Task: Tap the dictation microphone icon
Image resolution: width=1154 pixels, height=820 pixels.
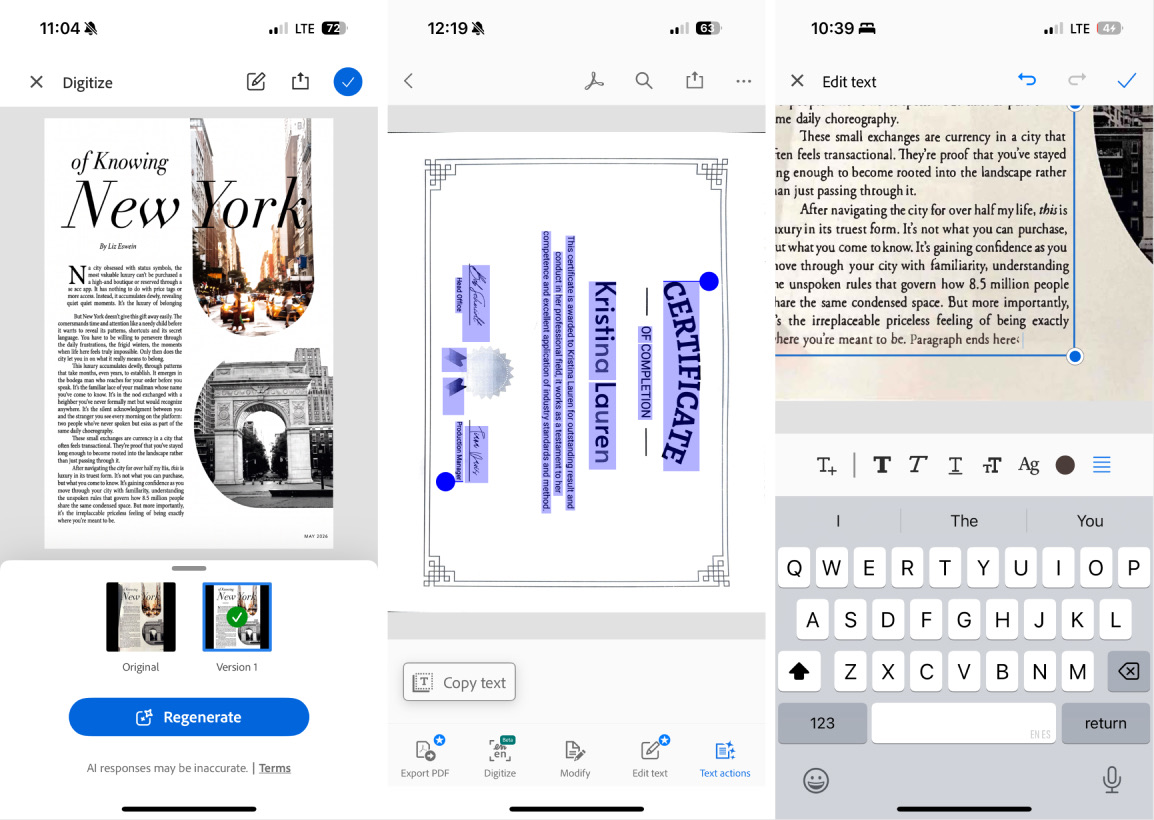Action: (x=1111, y=780)
